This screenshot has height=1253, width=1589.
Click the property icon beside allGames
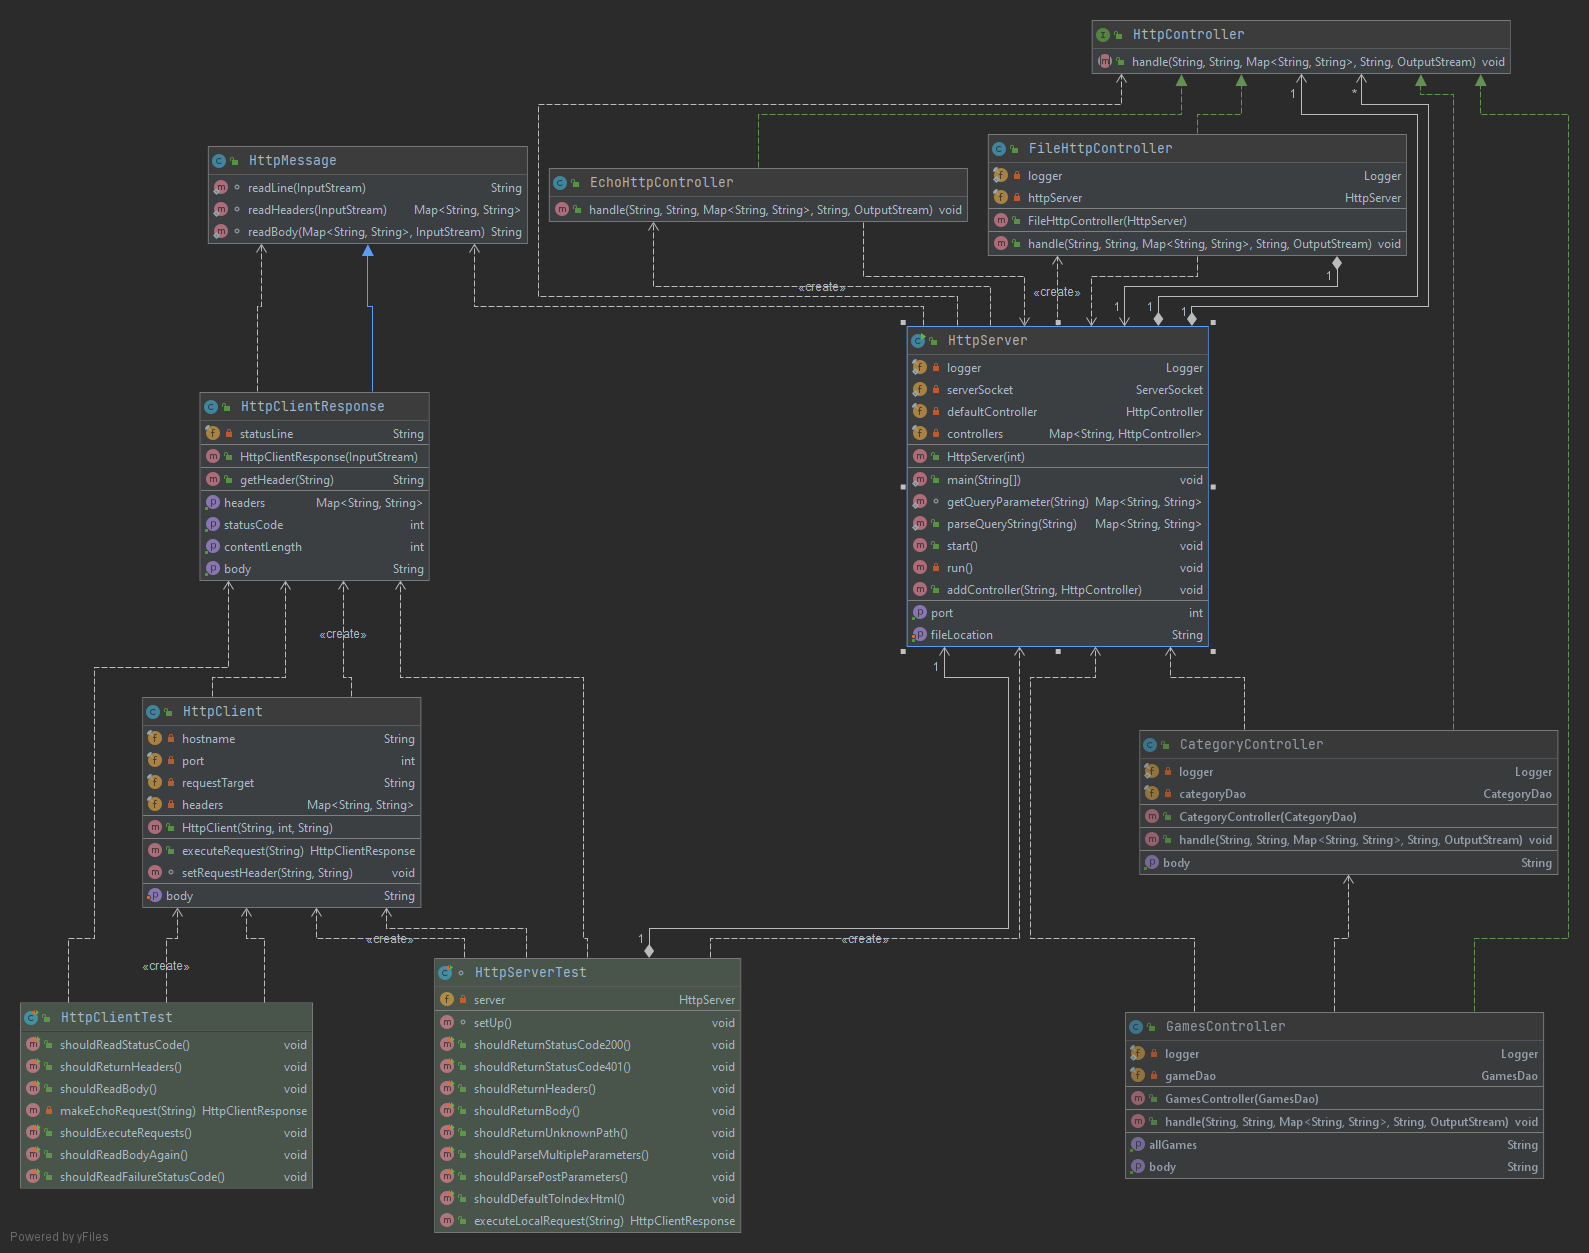[x=1137, y=1144]
